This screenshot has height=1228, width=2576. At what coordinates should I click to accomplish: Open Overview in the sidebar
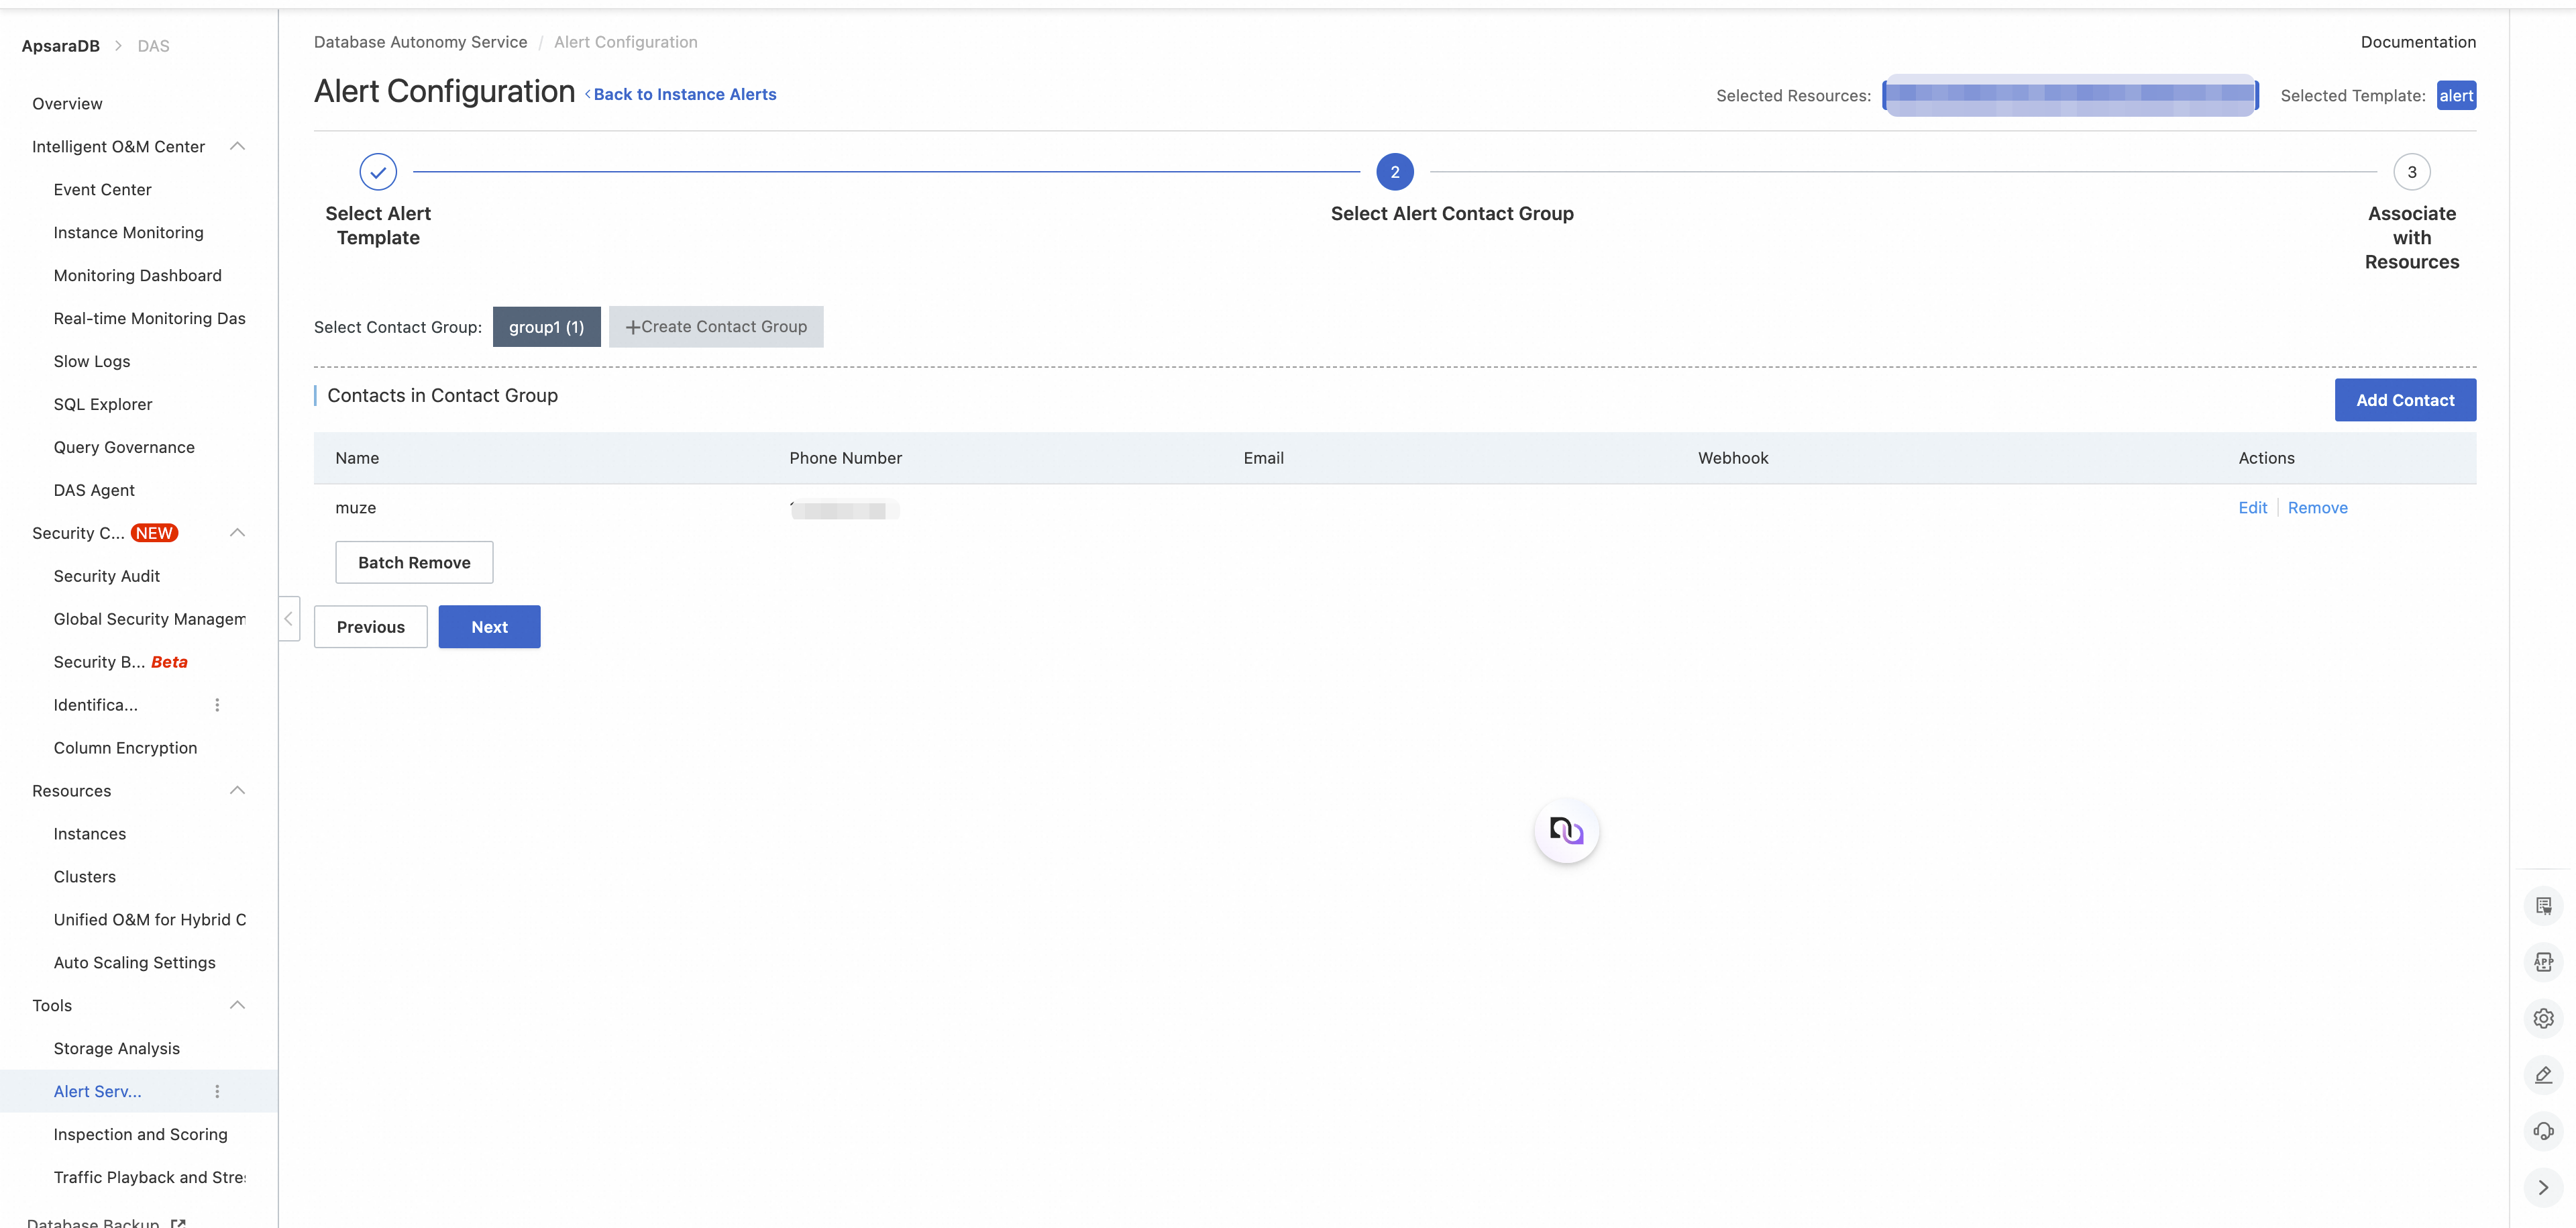click(67, 104)
